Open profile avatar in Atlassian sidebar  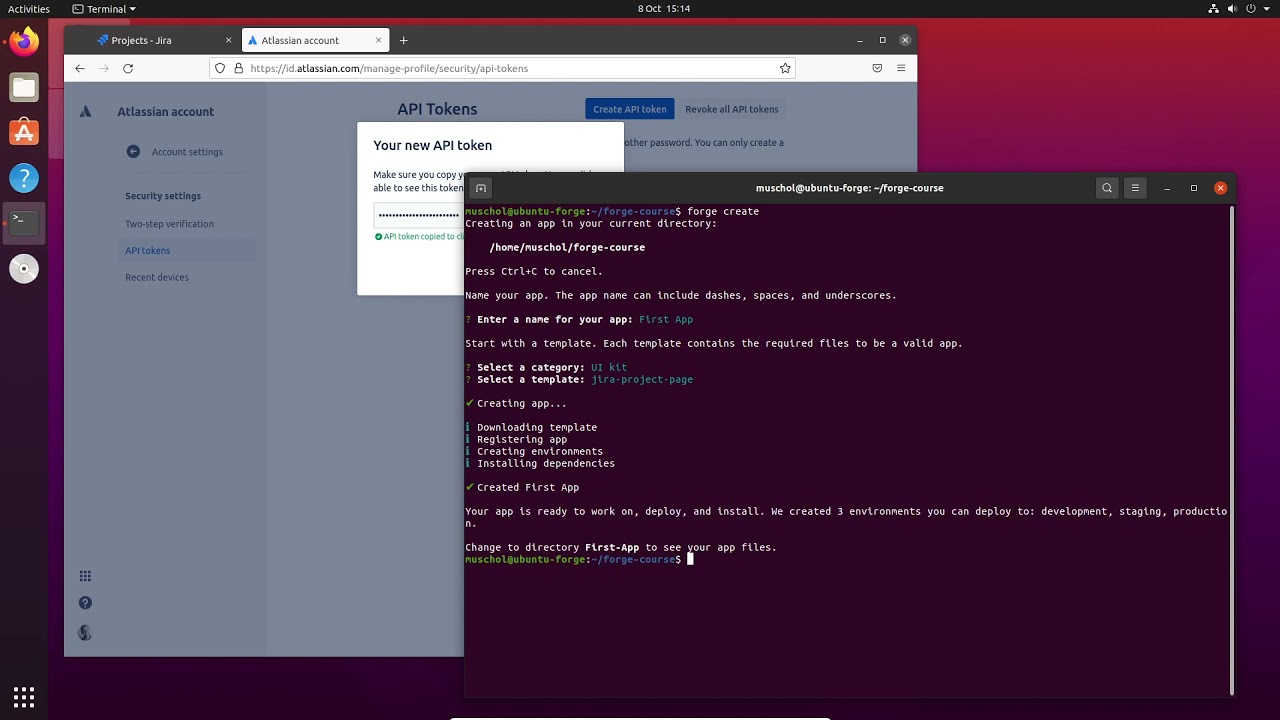(85, 632)
